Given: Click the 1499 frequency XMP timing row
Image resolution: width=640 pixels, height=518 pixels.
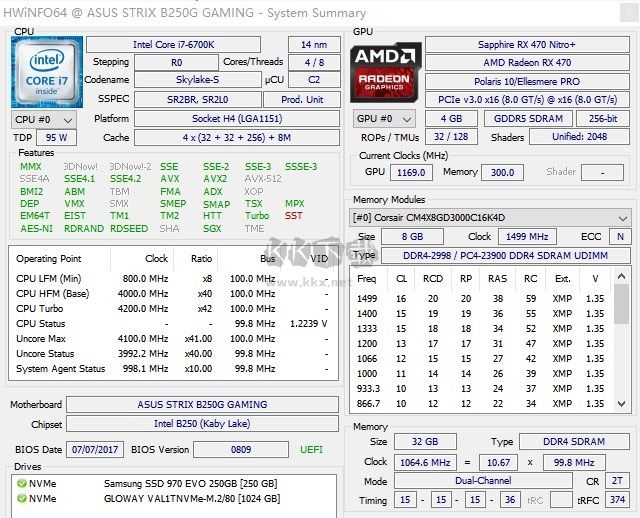Looking at the screenshot, I should (x=481, y=299).
